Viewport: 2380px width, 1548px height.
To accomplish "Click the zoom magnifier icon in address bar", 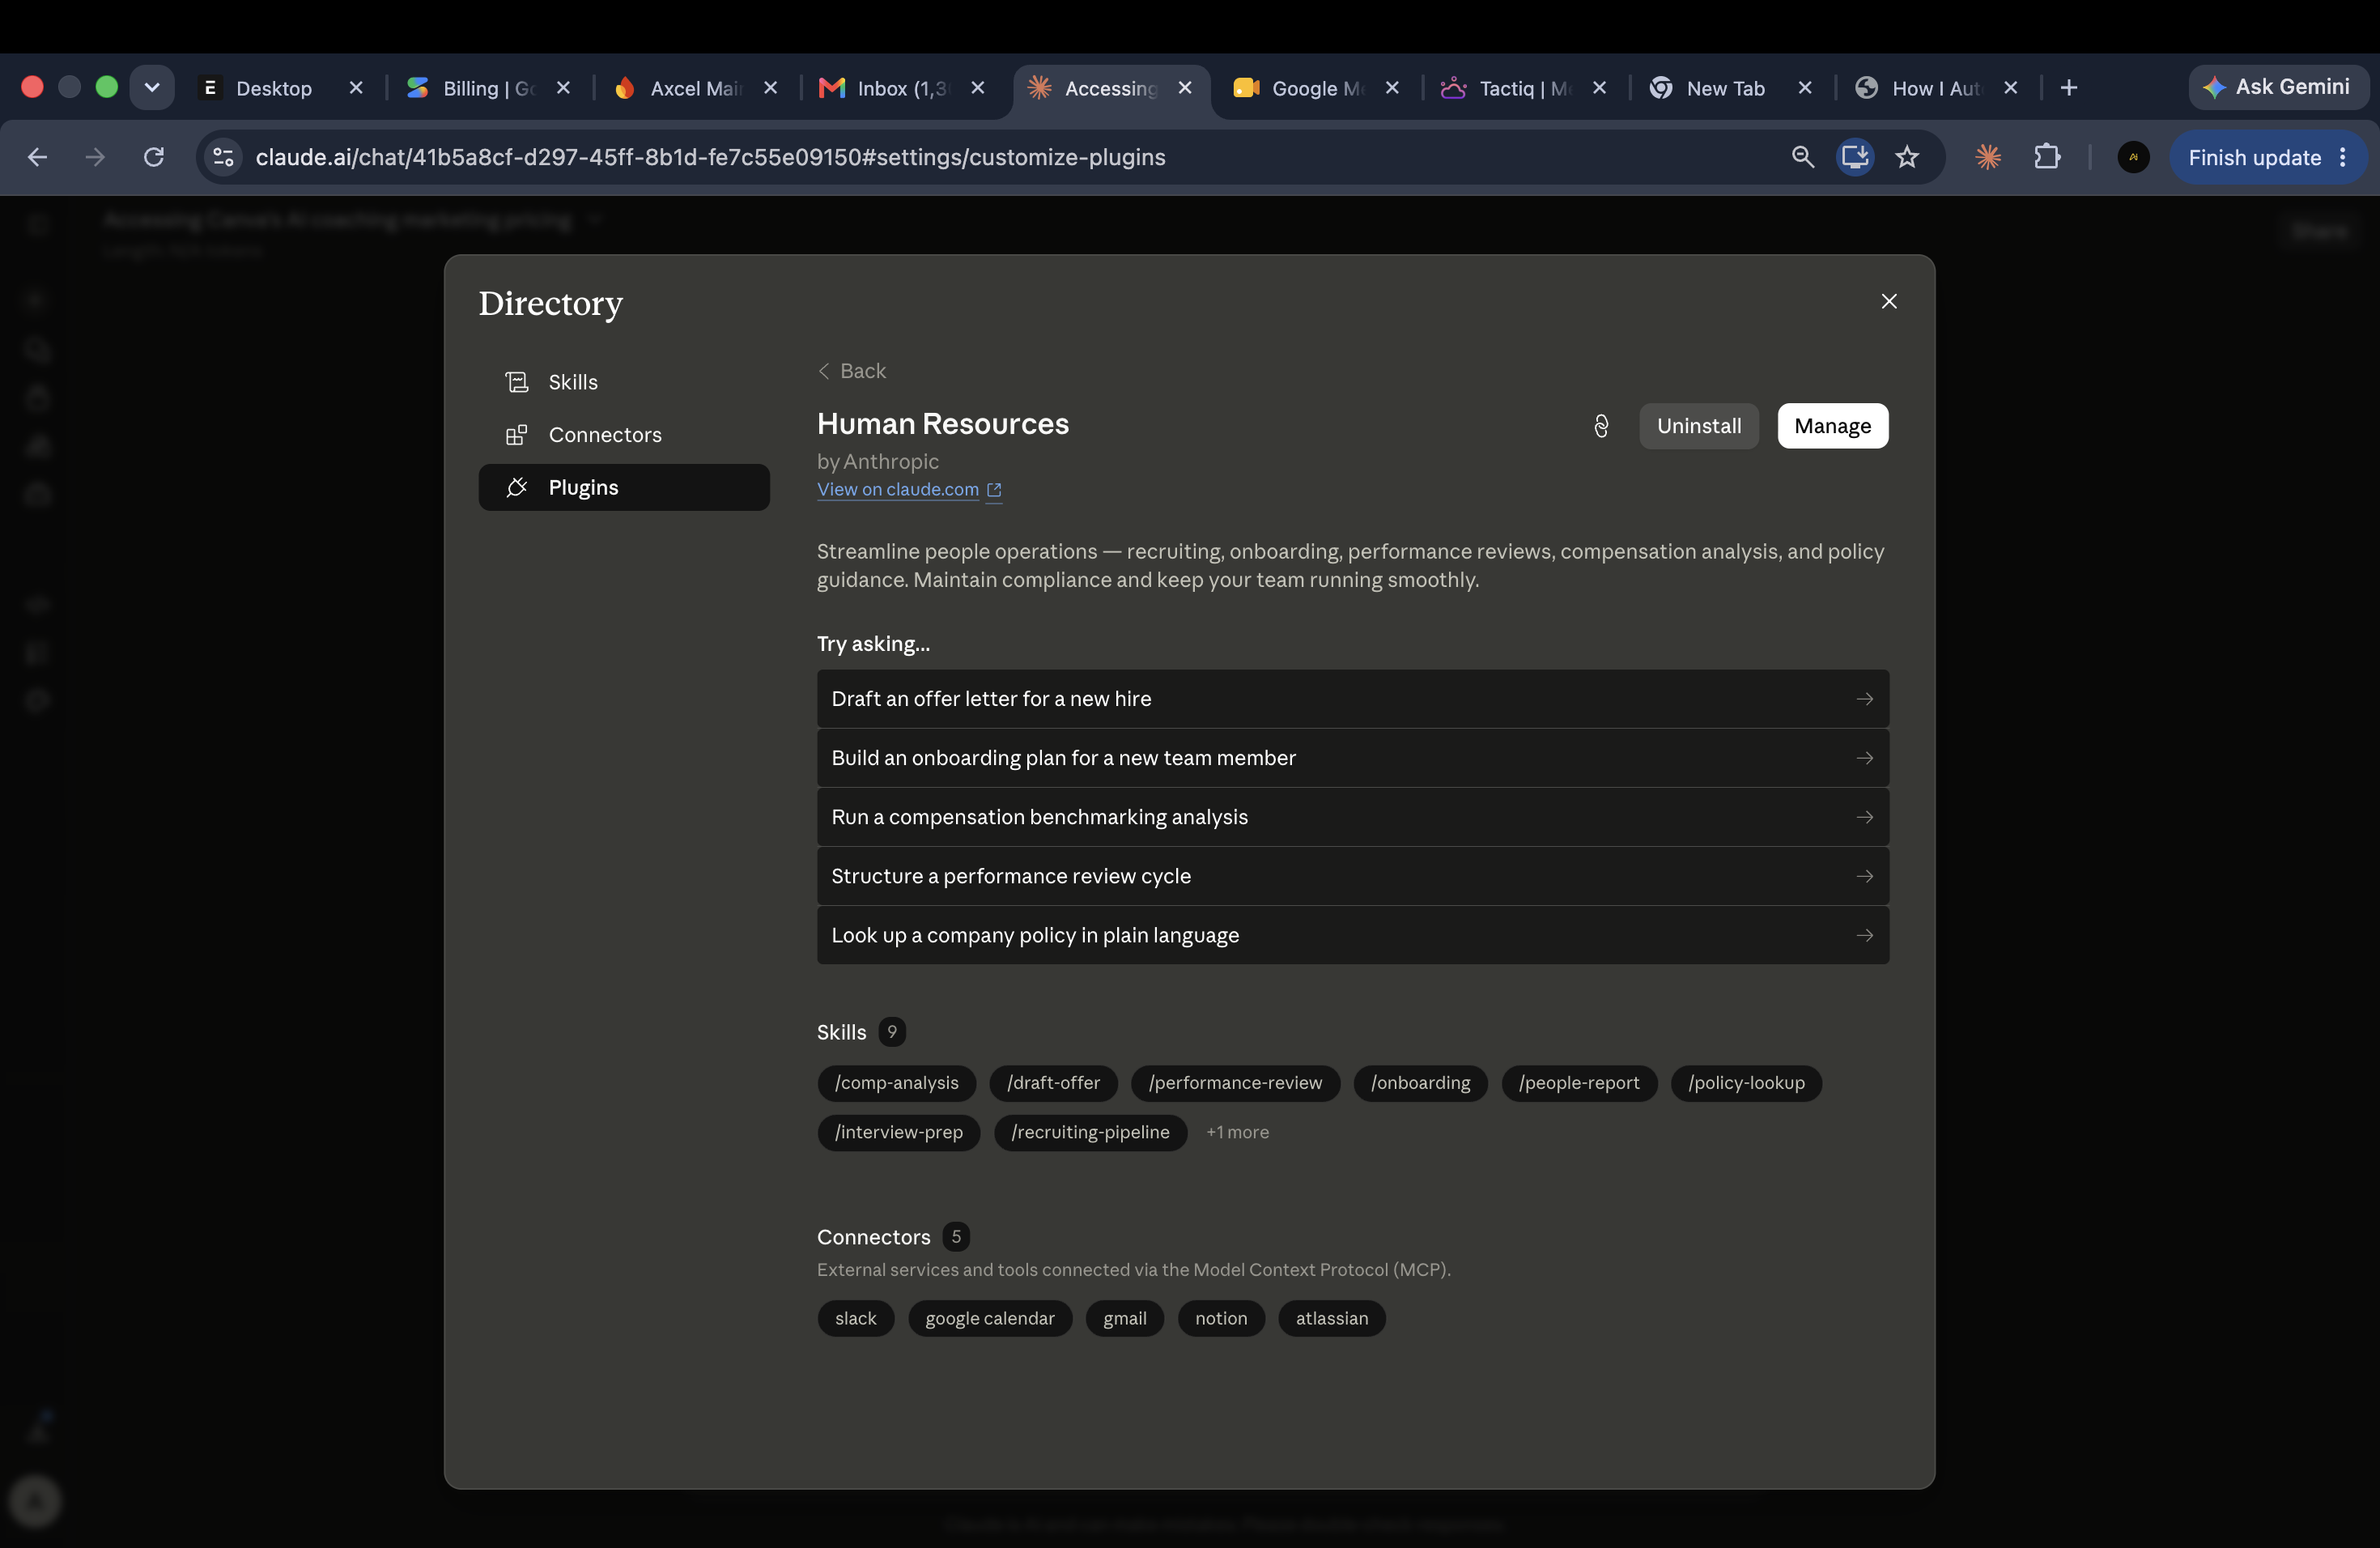I will [x=1802, y=157].
